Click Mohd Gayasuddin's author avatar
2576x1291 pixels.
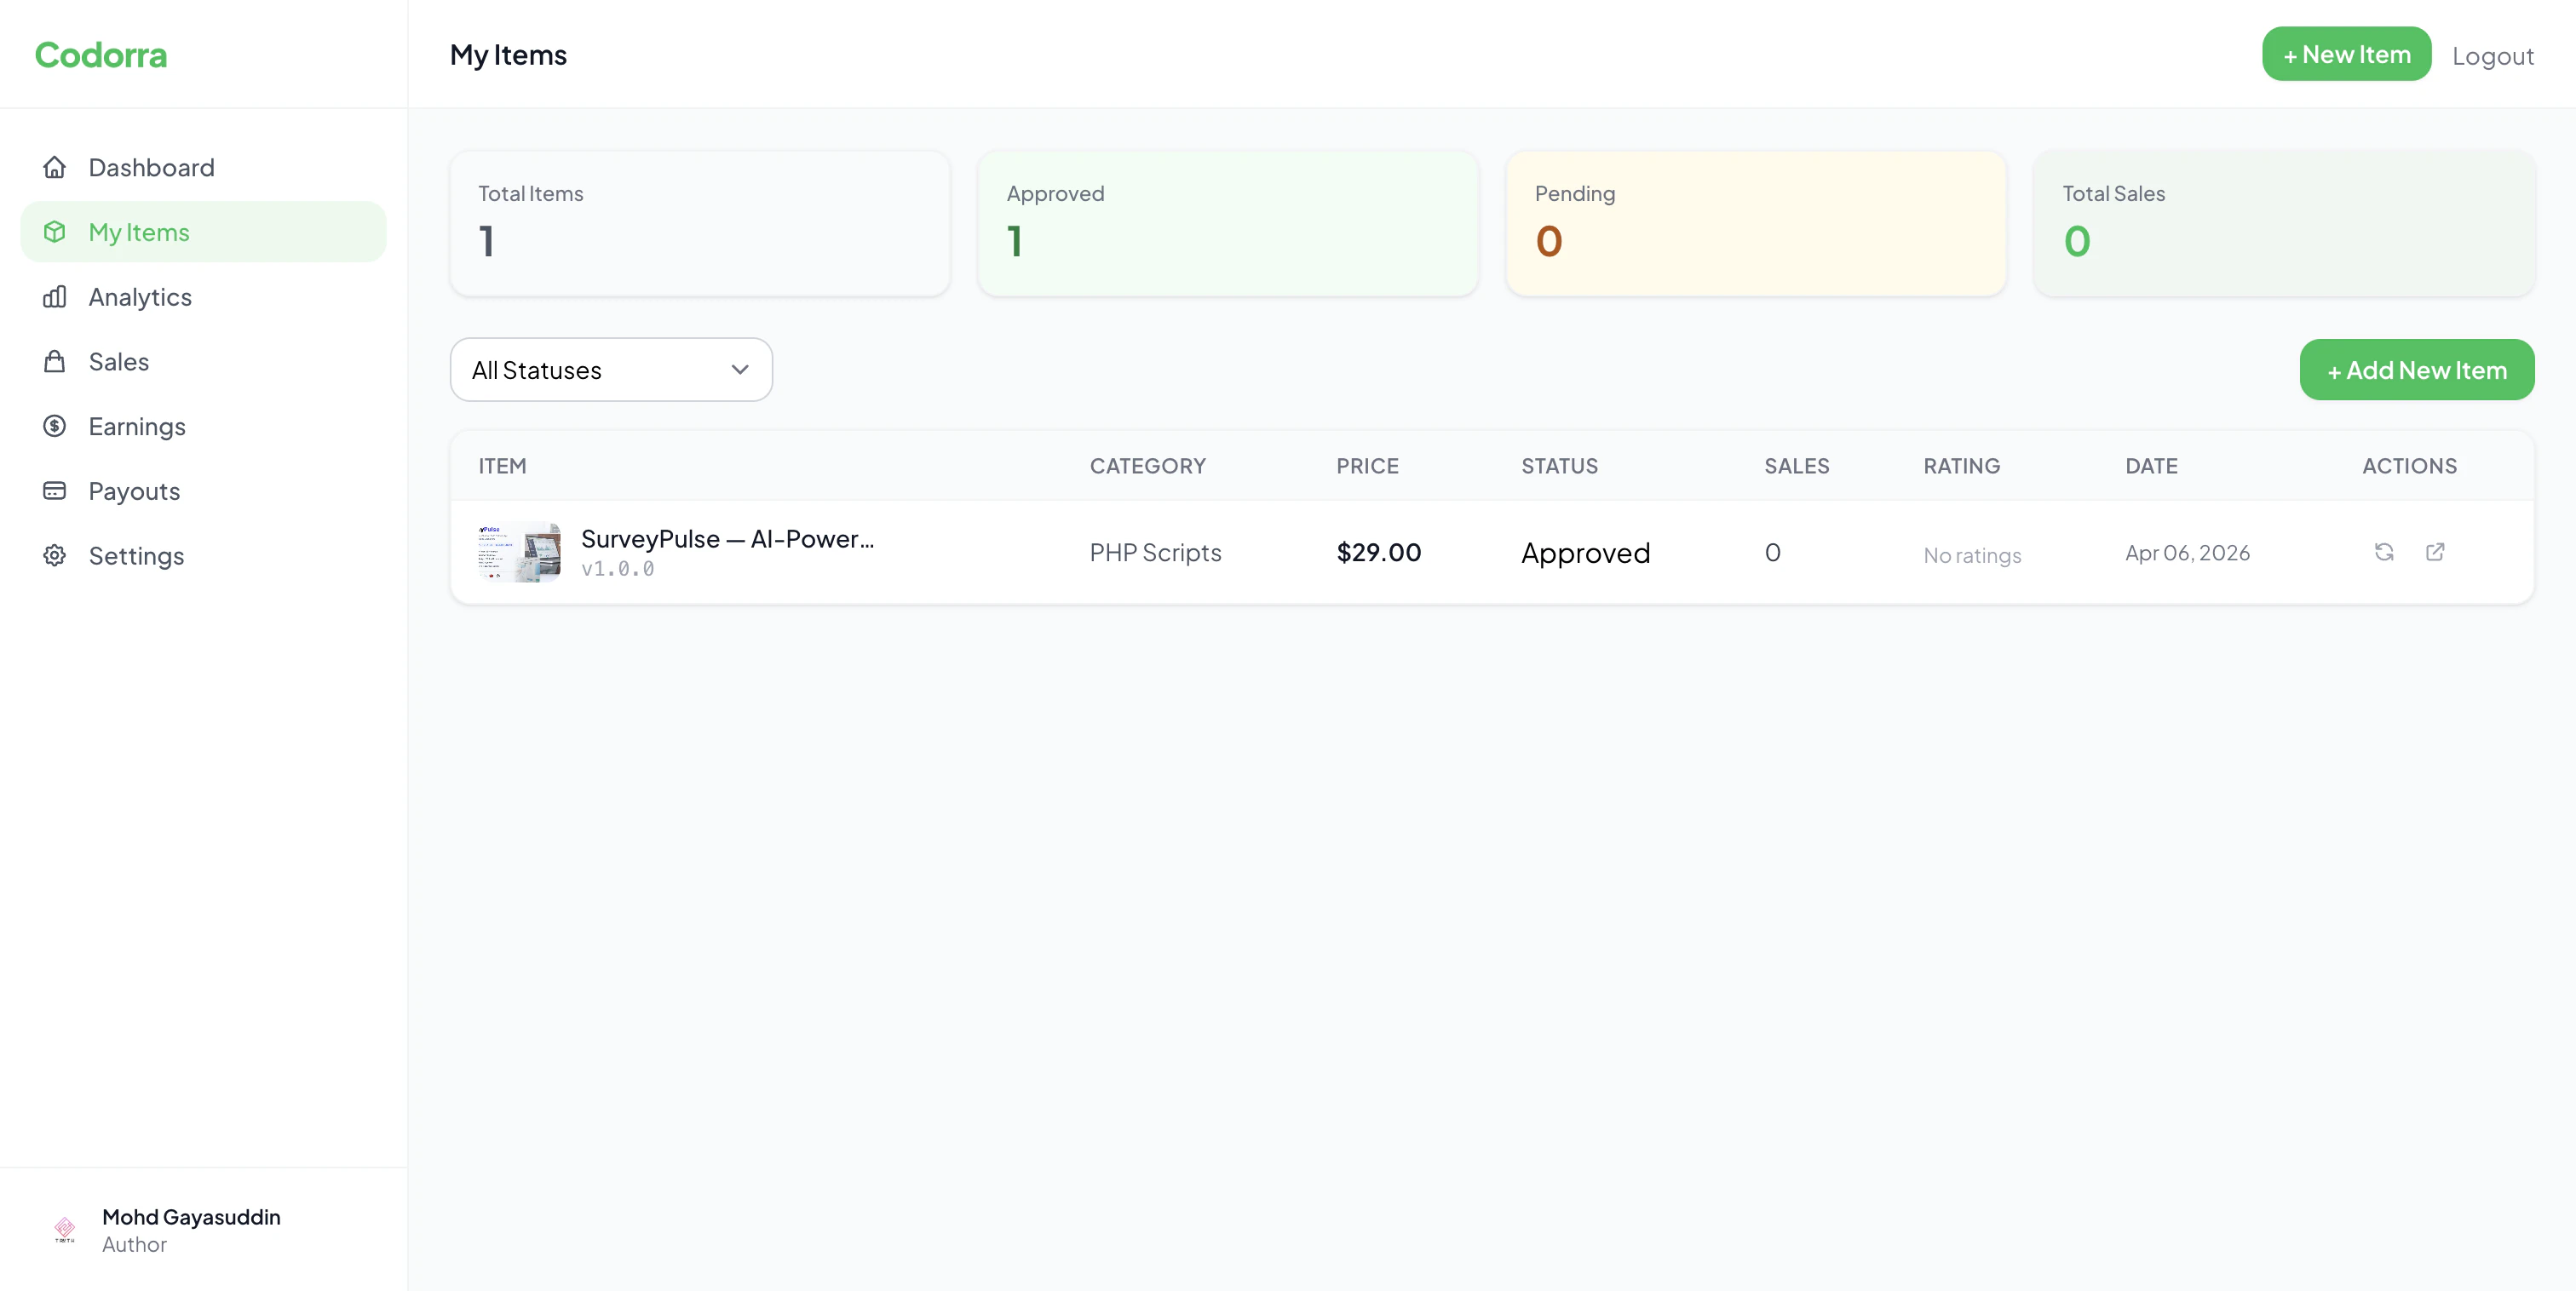click(64, 1230)
